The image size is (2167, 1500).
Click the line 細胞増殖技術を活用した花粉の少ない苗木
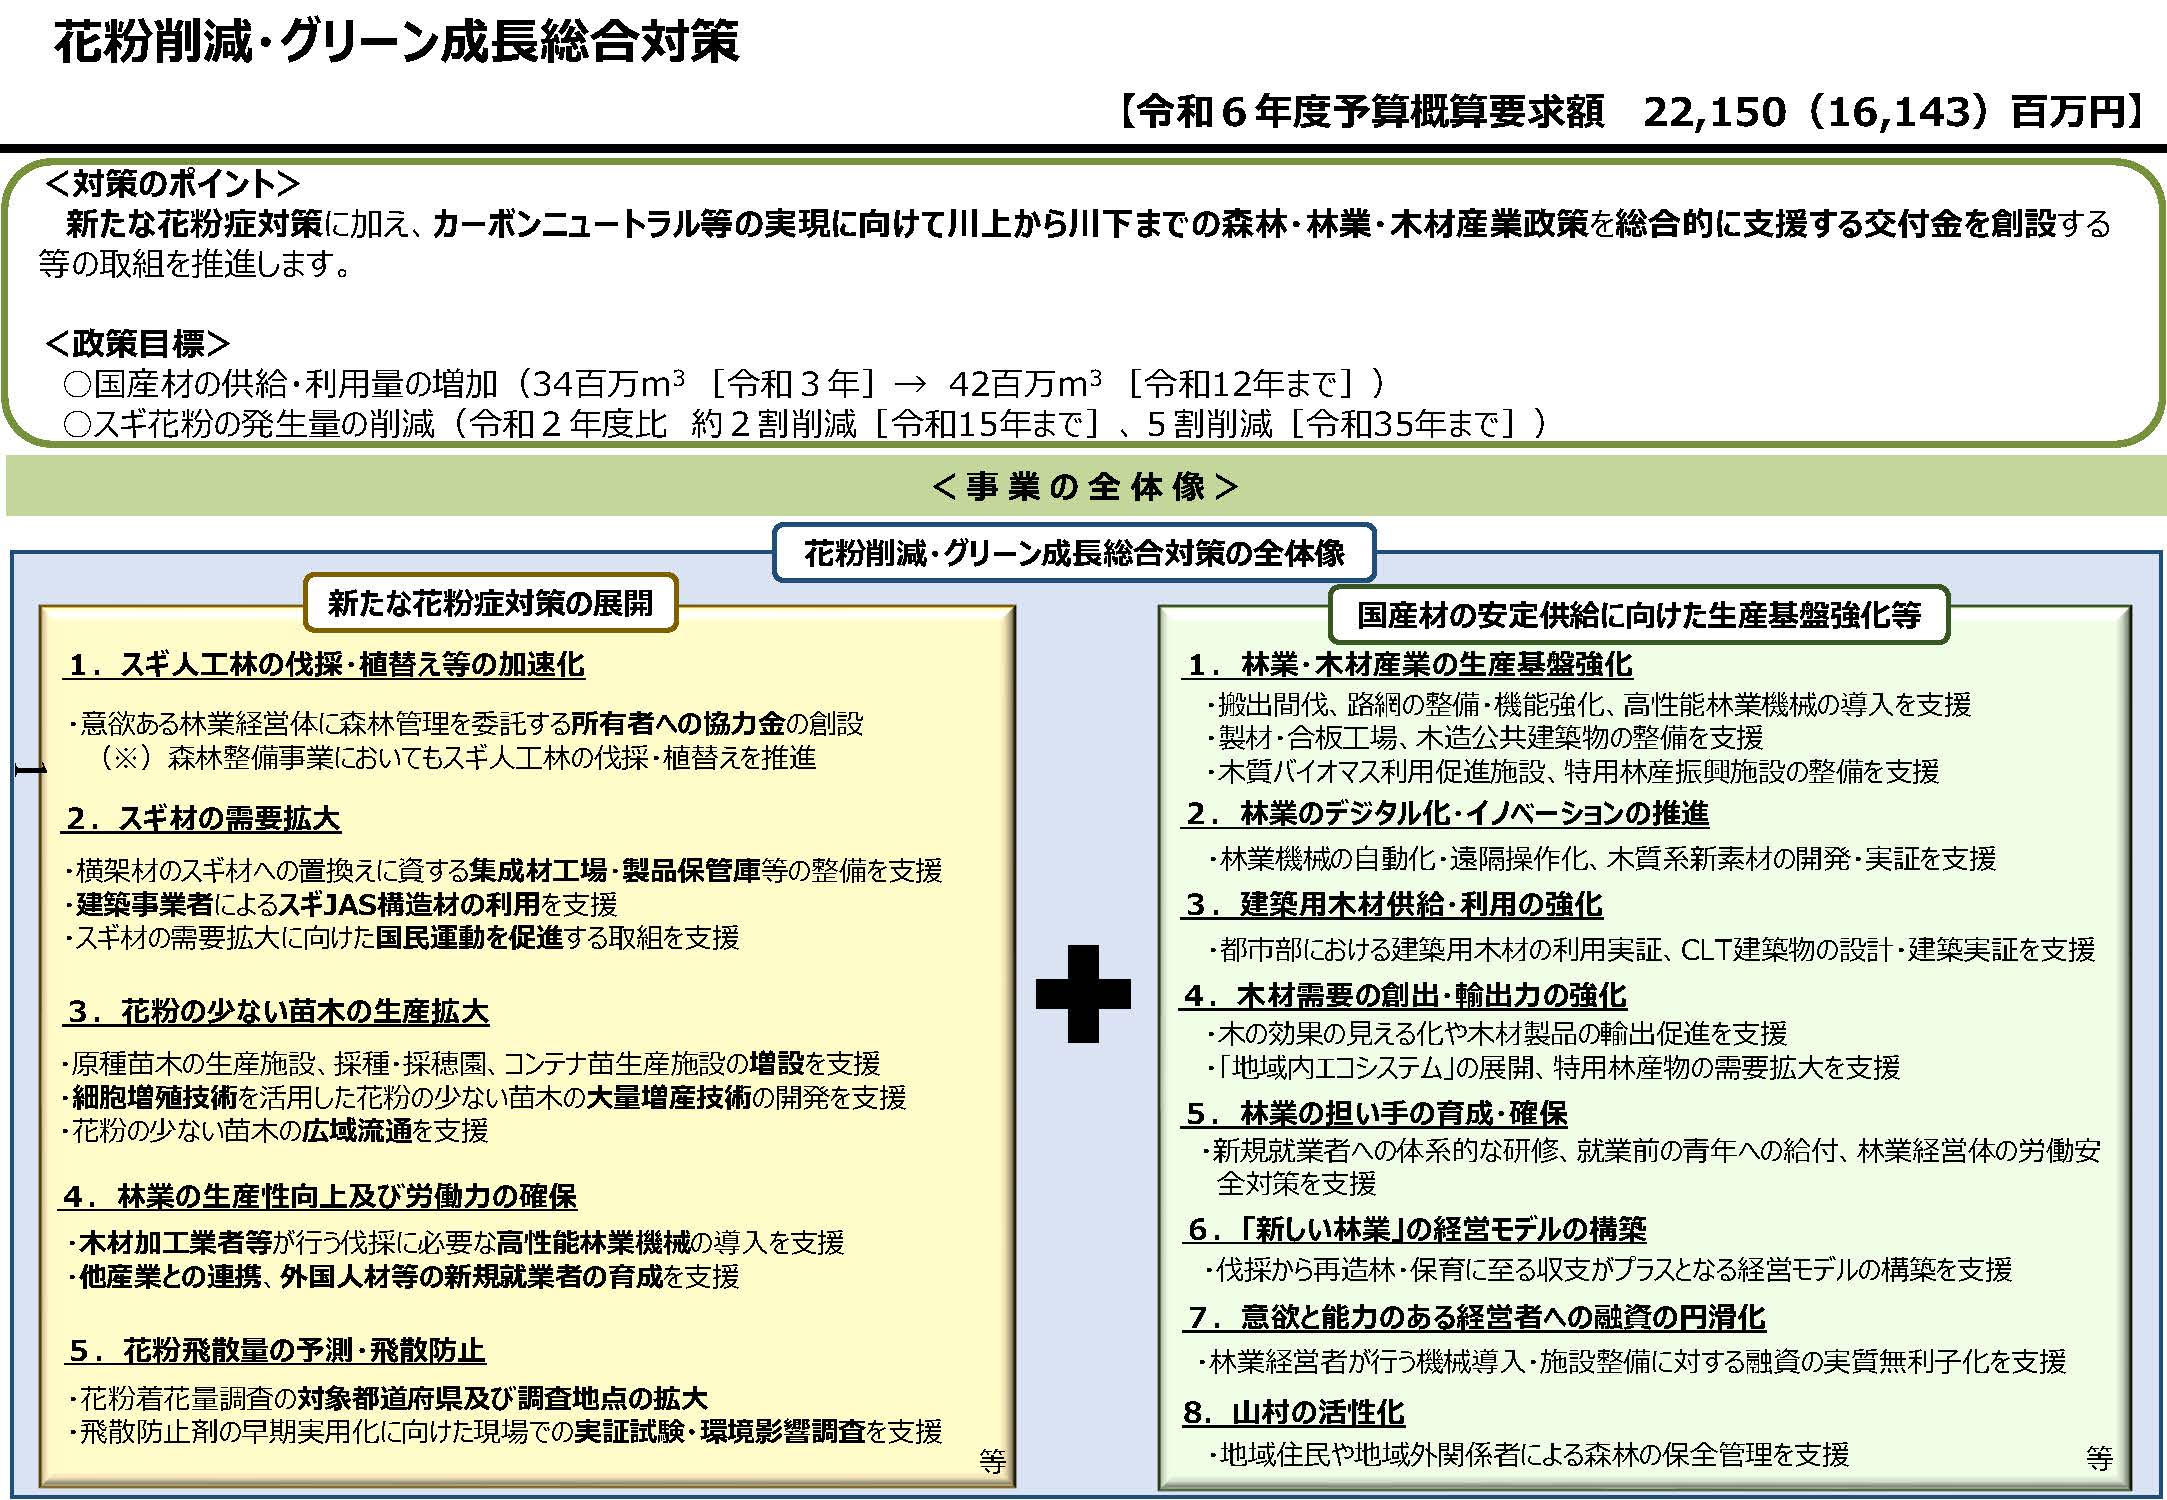[x=486, y=1097]
